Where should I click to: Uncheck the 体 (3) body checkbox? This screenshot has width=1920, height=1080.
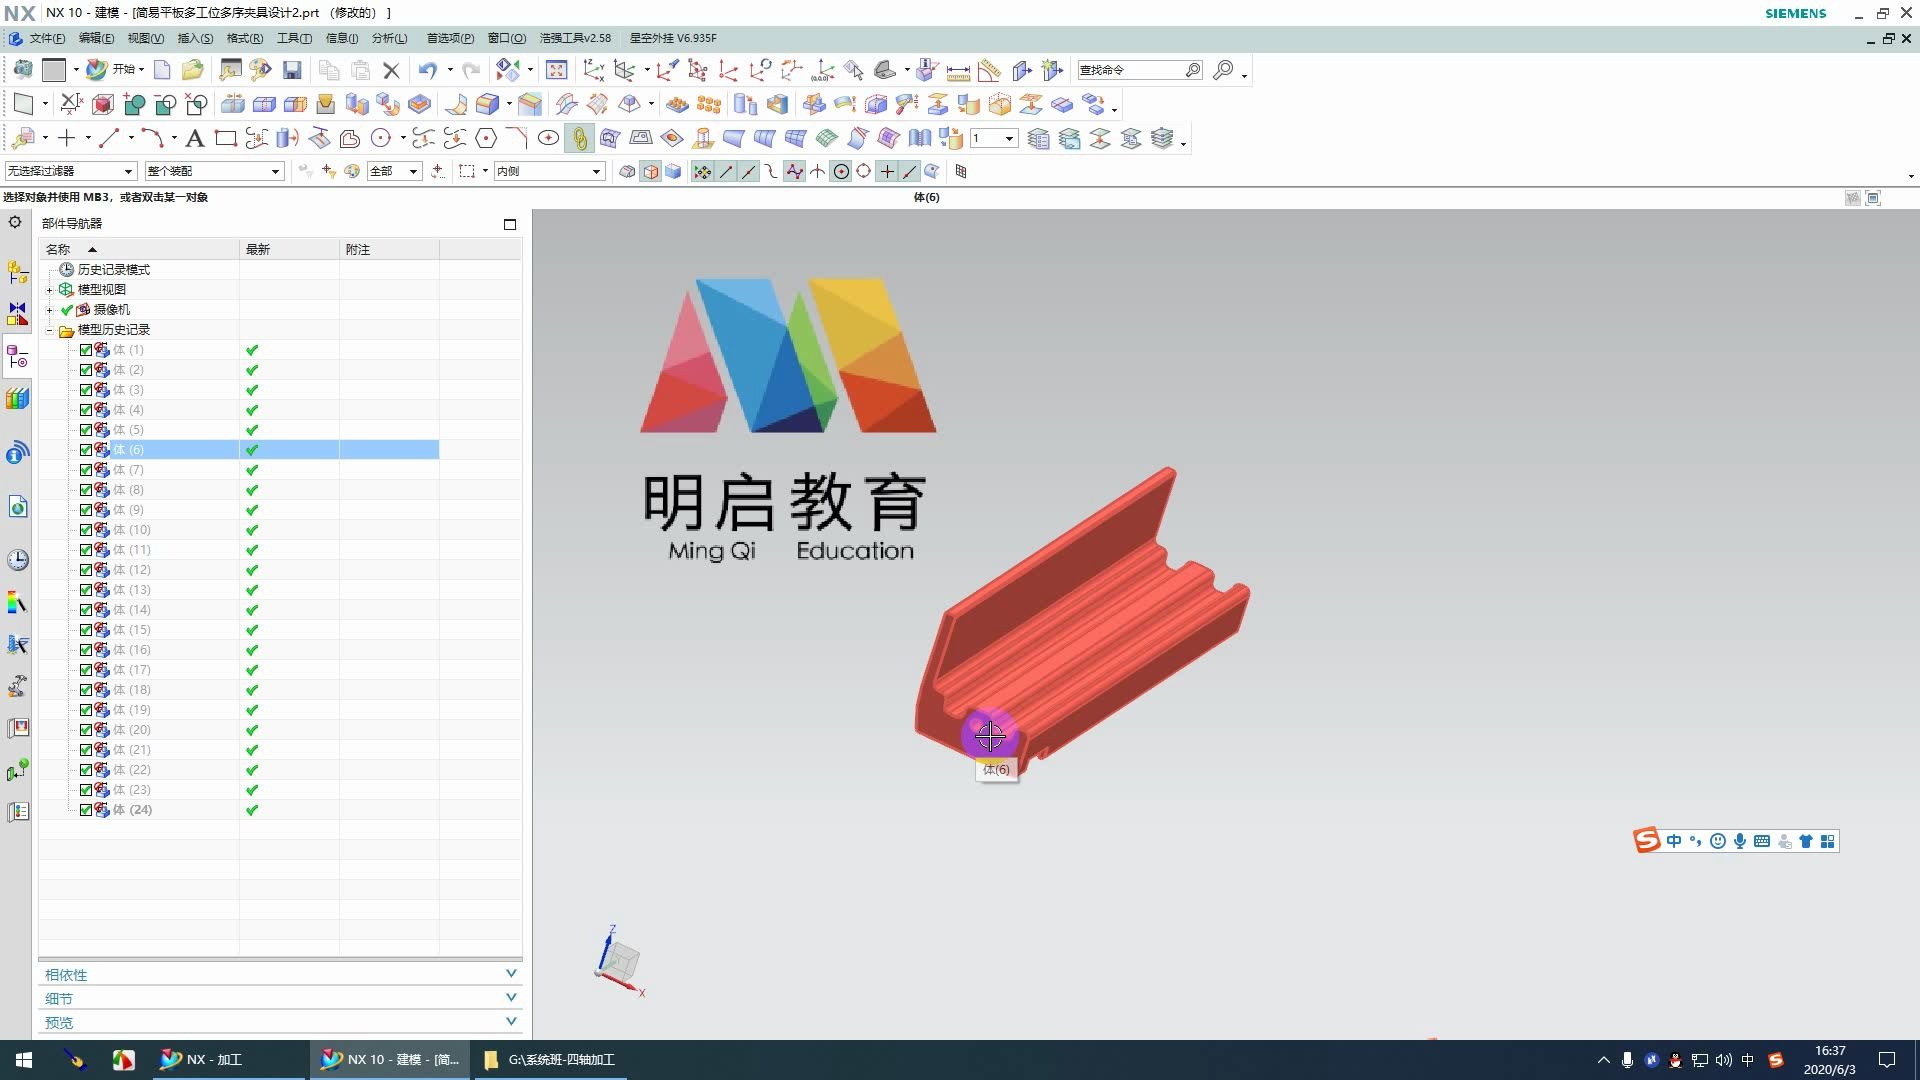(x=86, y=390)
